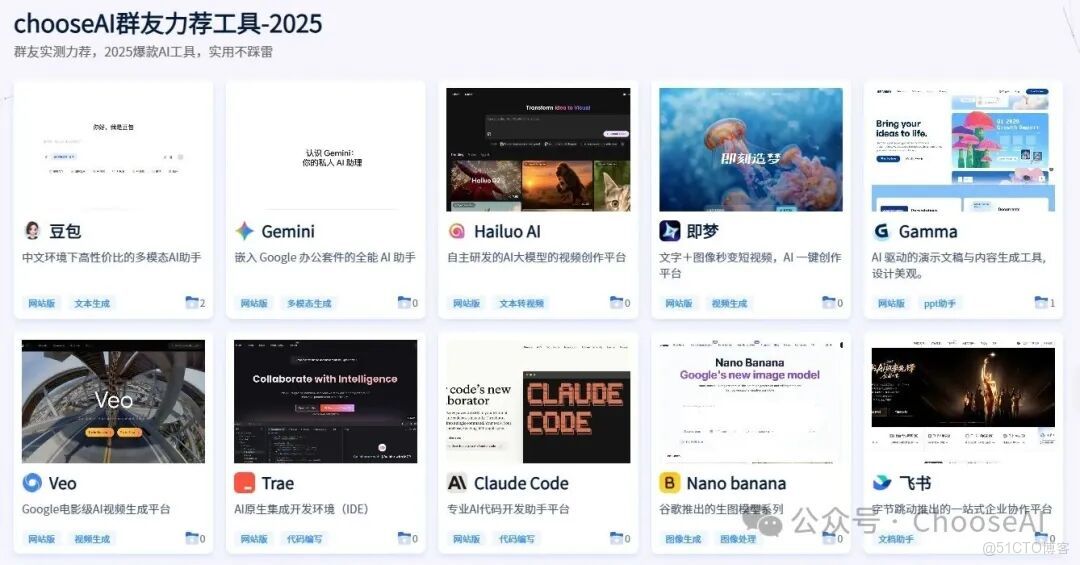Viewport: 1080px width, 565px height.
Task: Select the 网站版 tag on Veo card
Action: (41, 539)
